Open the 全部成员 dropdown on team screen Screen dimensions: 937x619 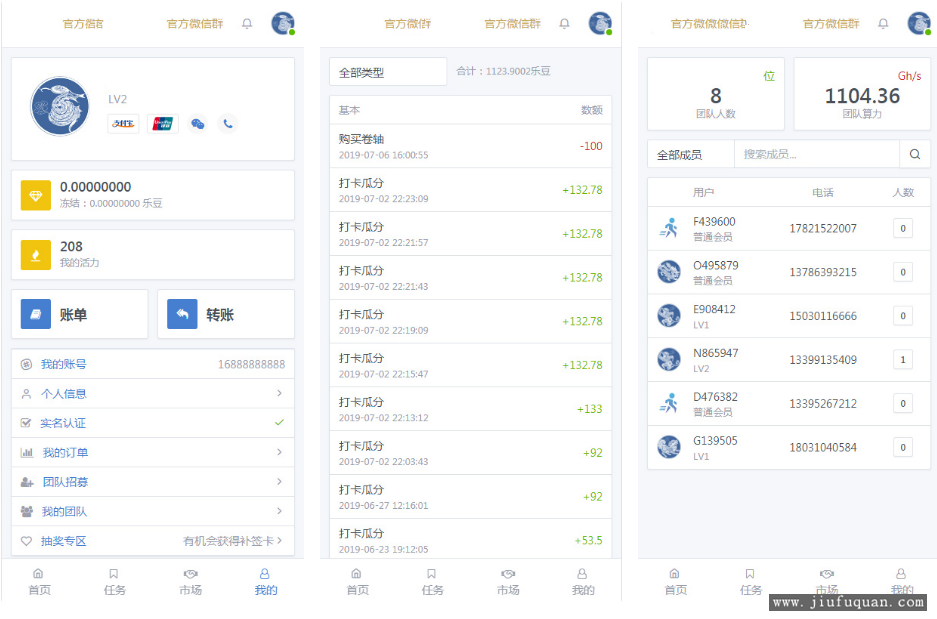pos(690,154)
